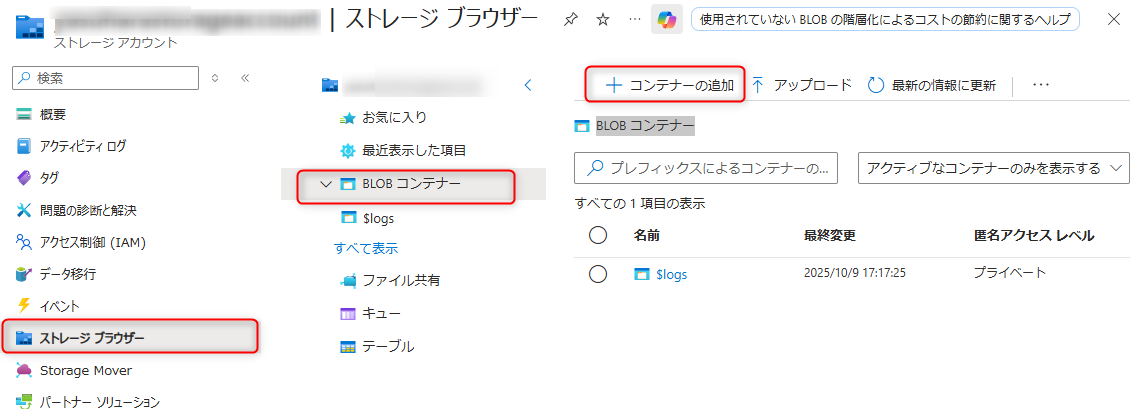Collapse the left sidebar menu chevrons
The width and height of the screenshot is (1142, 409).
point(245,77)
